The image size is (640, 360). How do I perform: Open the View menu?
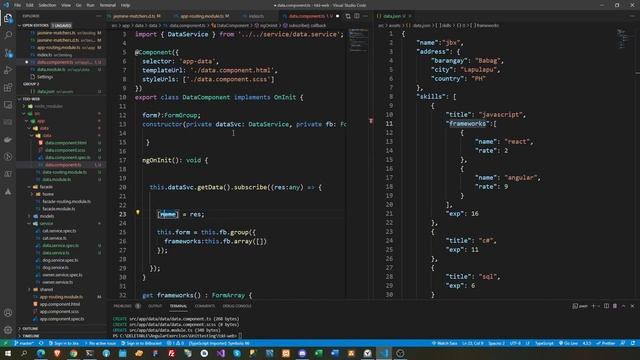66,5
